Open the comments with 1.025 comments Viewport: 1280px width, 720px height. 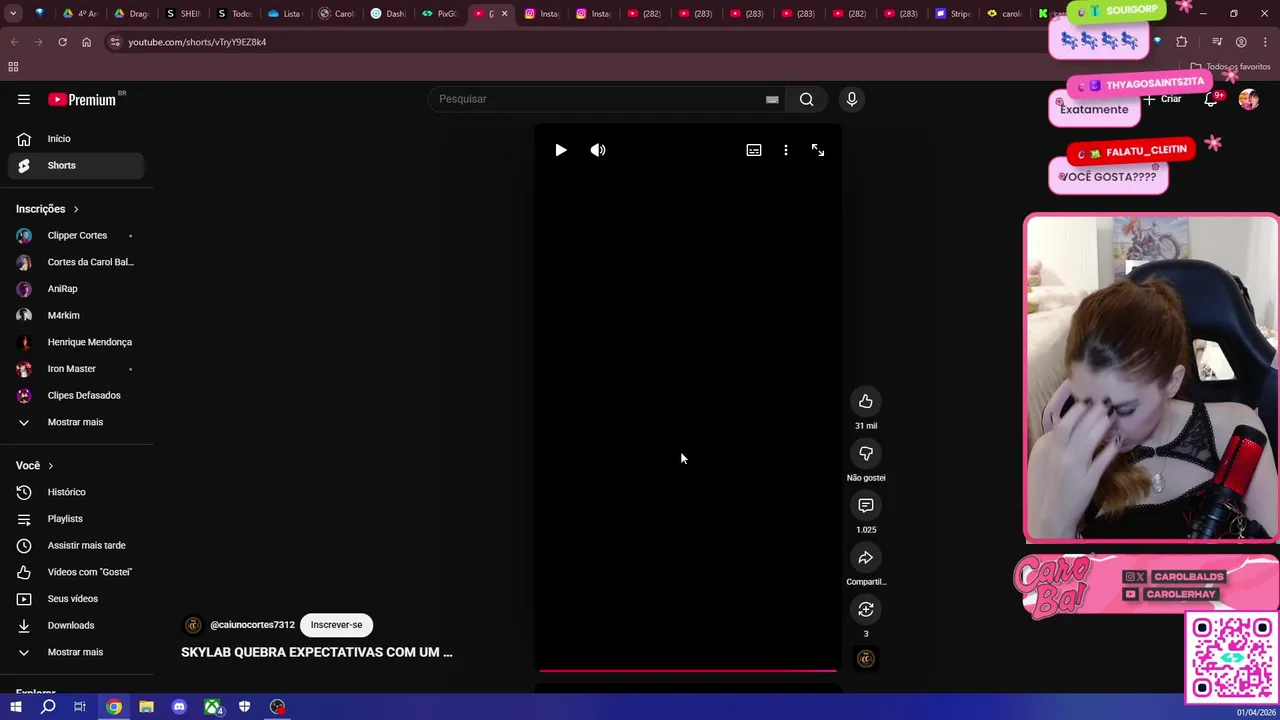[x=866, y=505]
